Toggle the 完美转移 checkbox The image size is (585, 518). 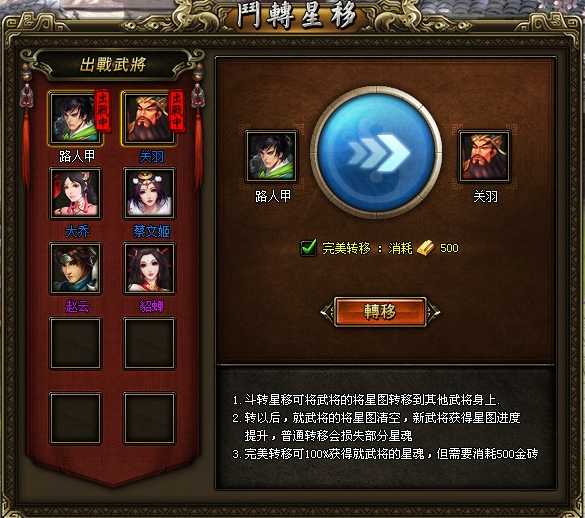pyautogui.click(x=309, y=247)
